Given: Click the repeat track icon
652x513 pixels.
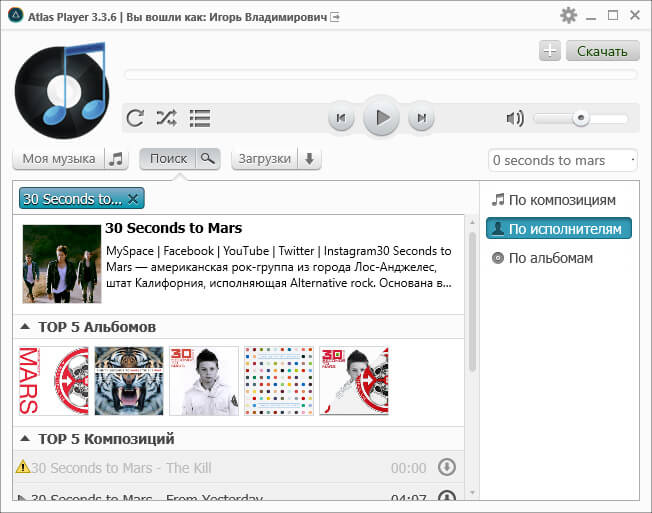Looking at the screenshot, I should pos(135,118).
